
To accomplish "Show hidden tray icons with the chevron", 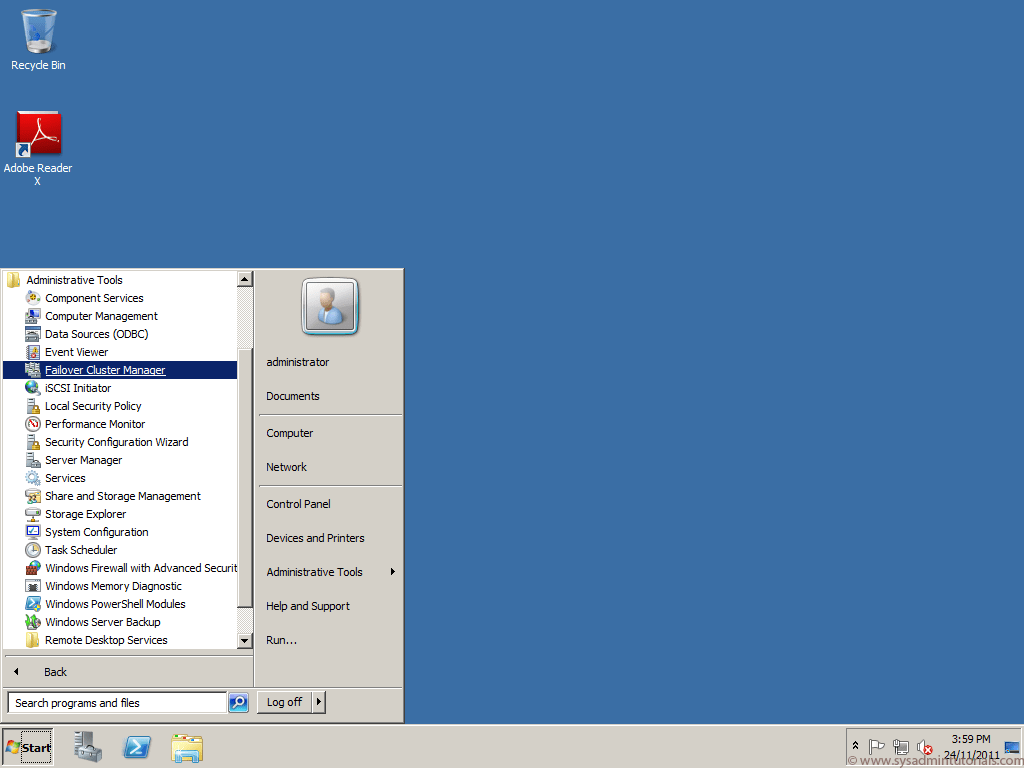I will click(855, 744).
